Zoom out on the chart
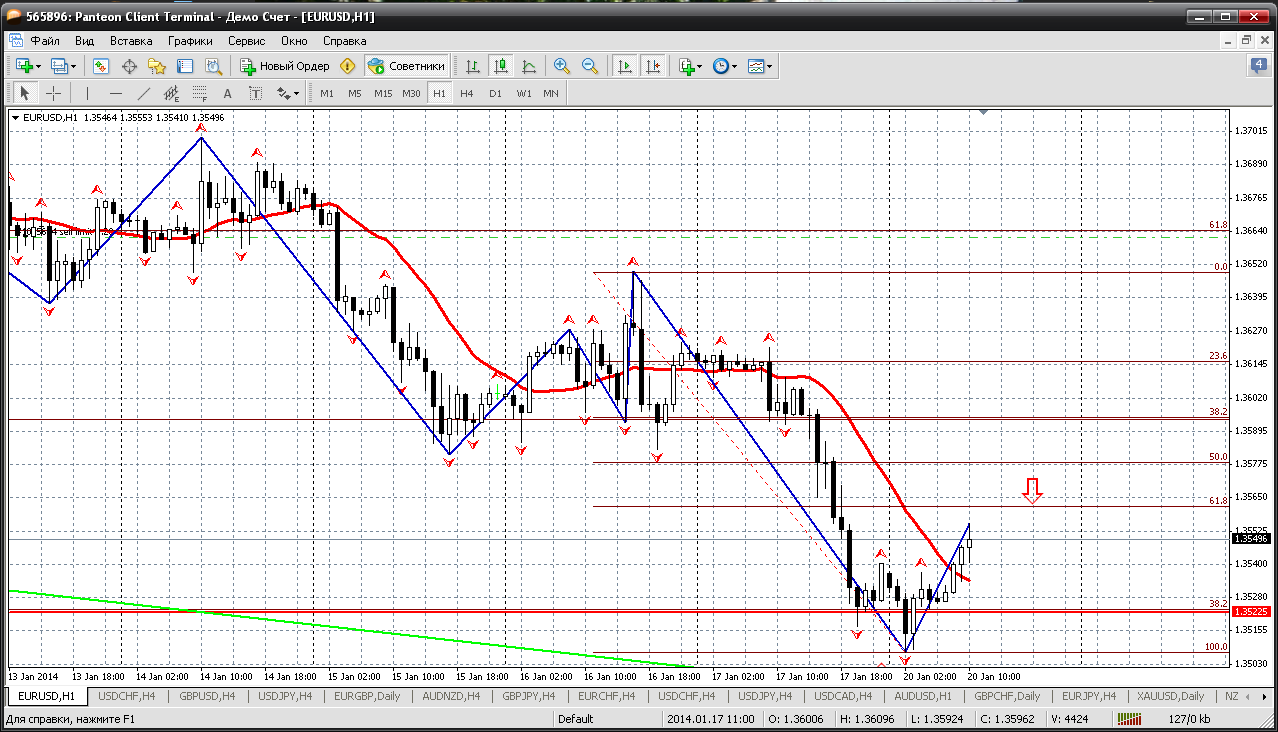1278x732 pixels. (590, 66)
